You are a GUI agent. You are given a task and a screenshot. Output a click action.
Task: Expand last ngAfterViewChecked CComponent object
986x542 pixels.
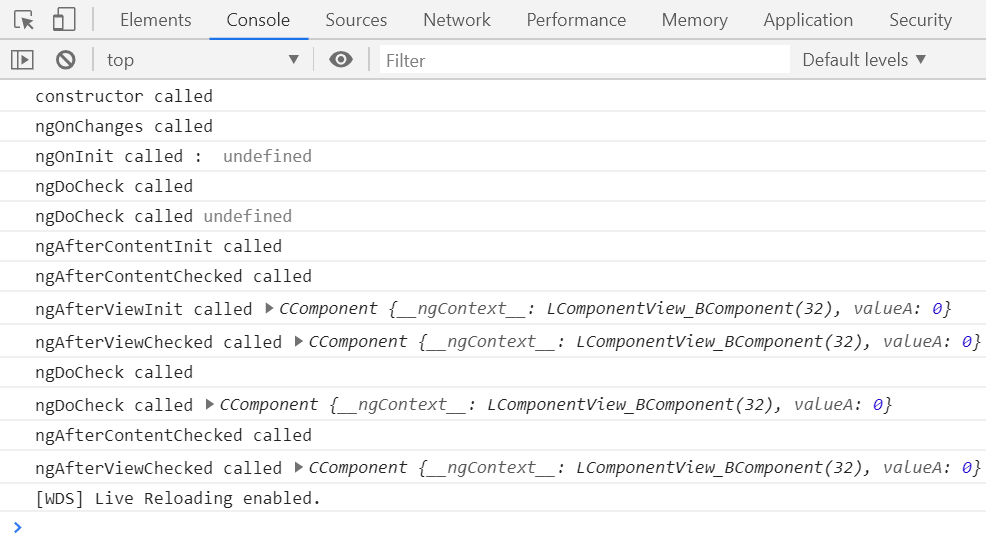coord(299,467)
